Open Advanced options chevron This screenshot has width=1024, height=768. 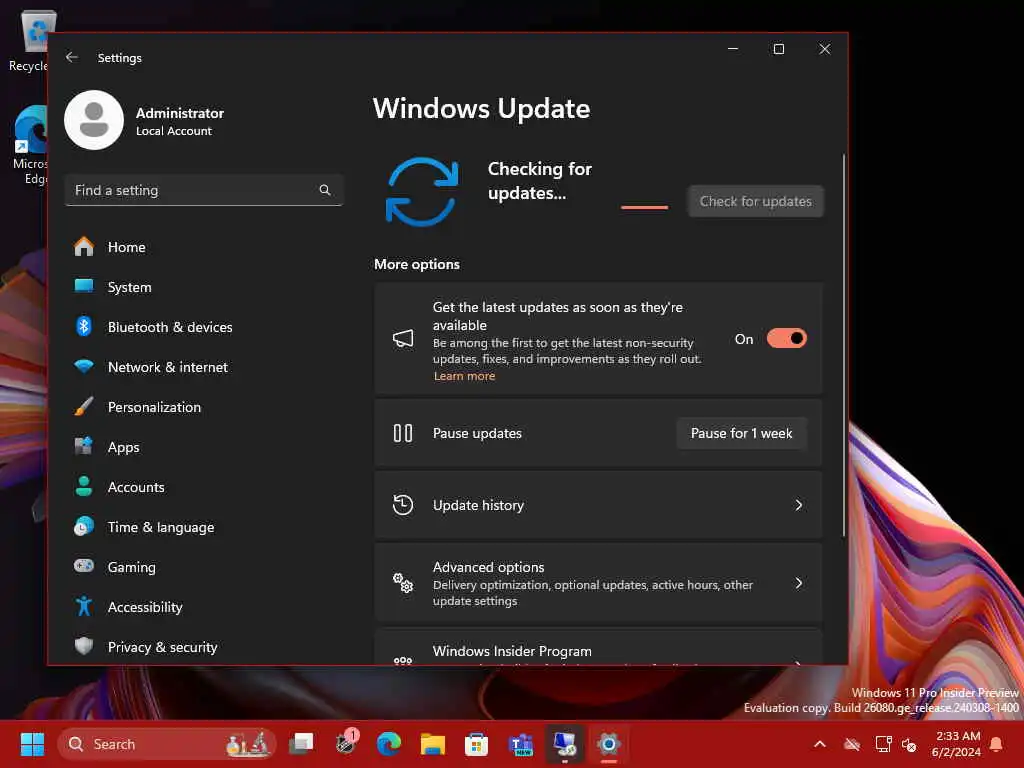coord(799,583)
